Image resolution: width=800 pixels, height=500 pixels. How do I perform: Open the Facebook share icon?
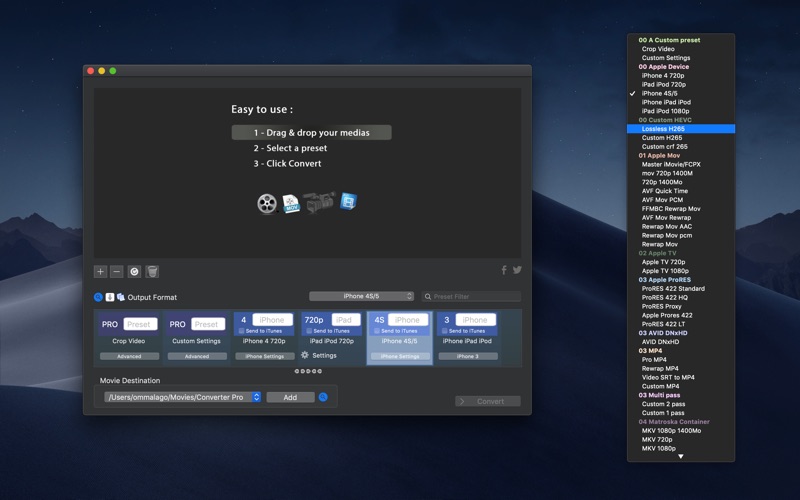504,270
